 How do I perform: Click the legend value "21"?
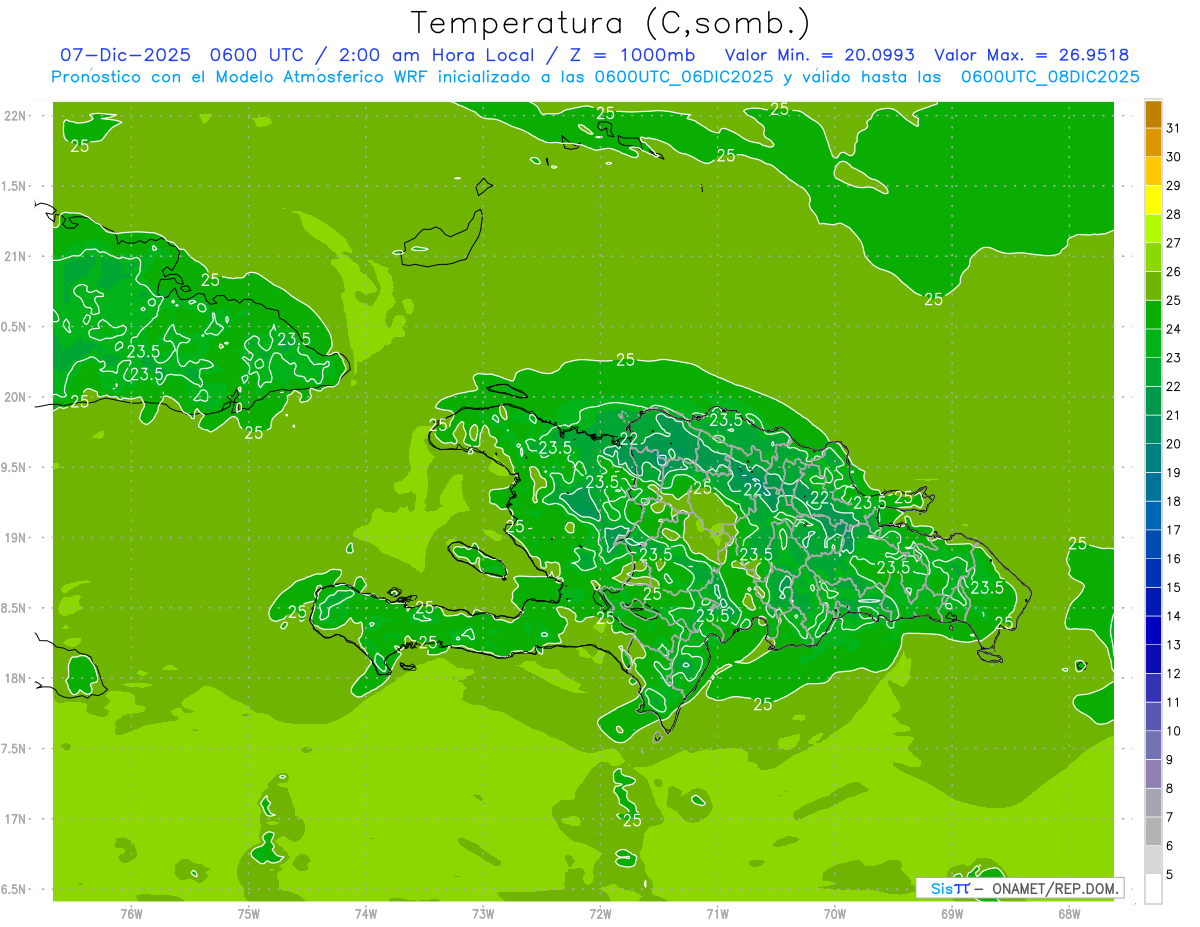point(1174,415)
